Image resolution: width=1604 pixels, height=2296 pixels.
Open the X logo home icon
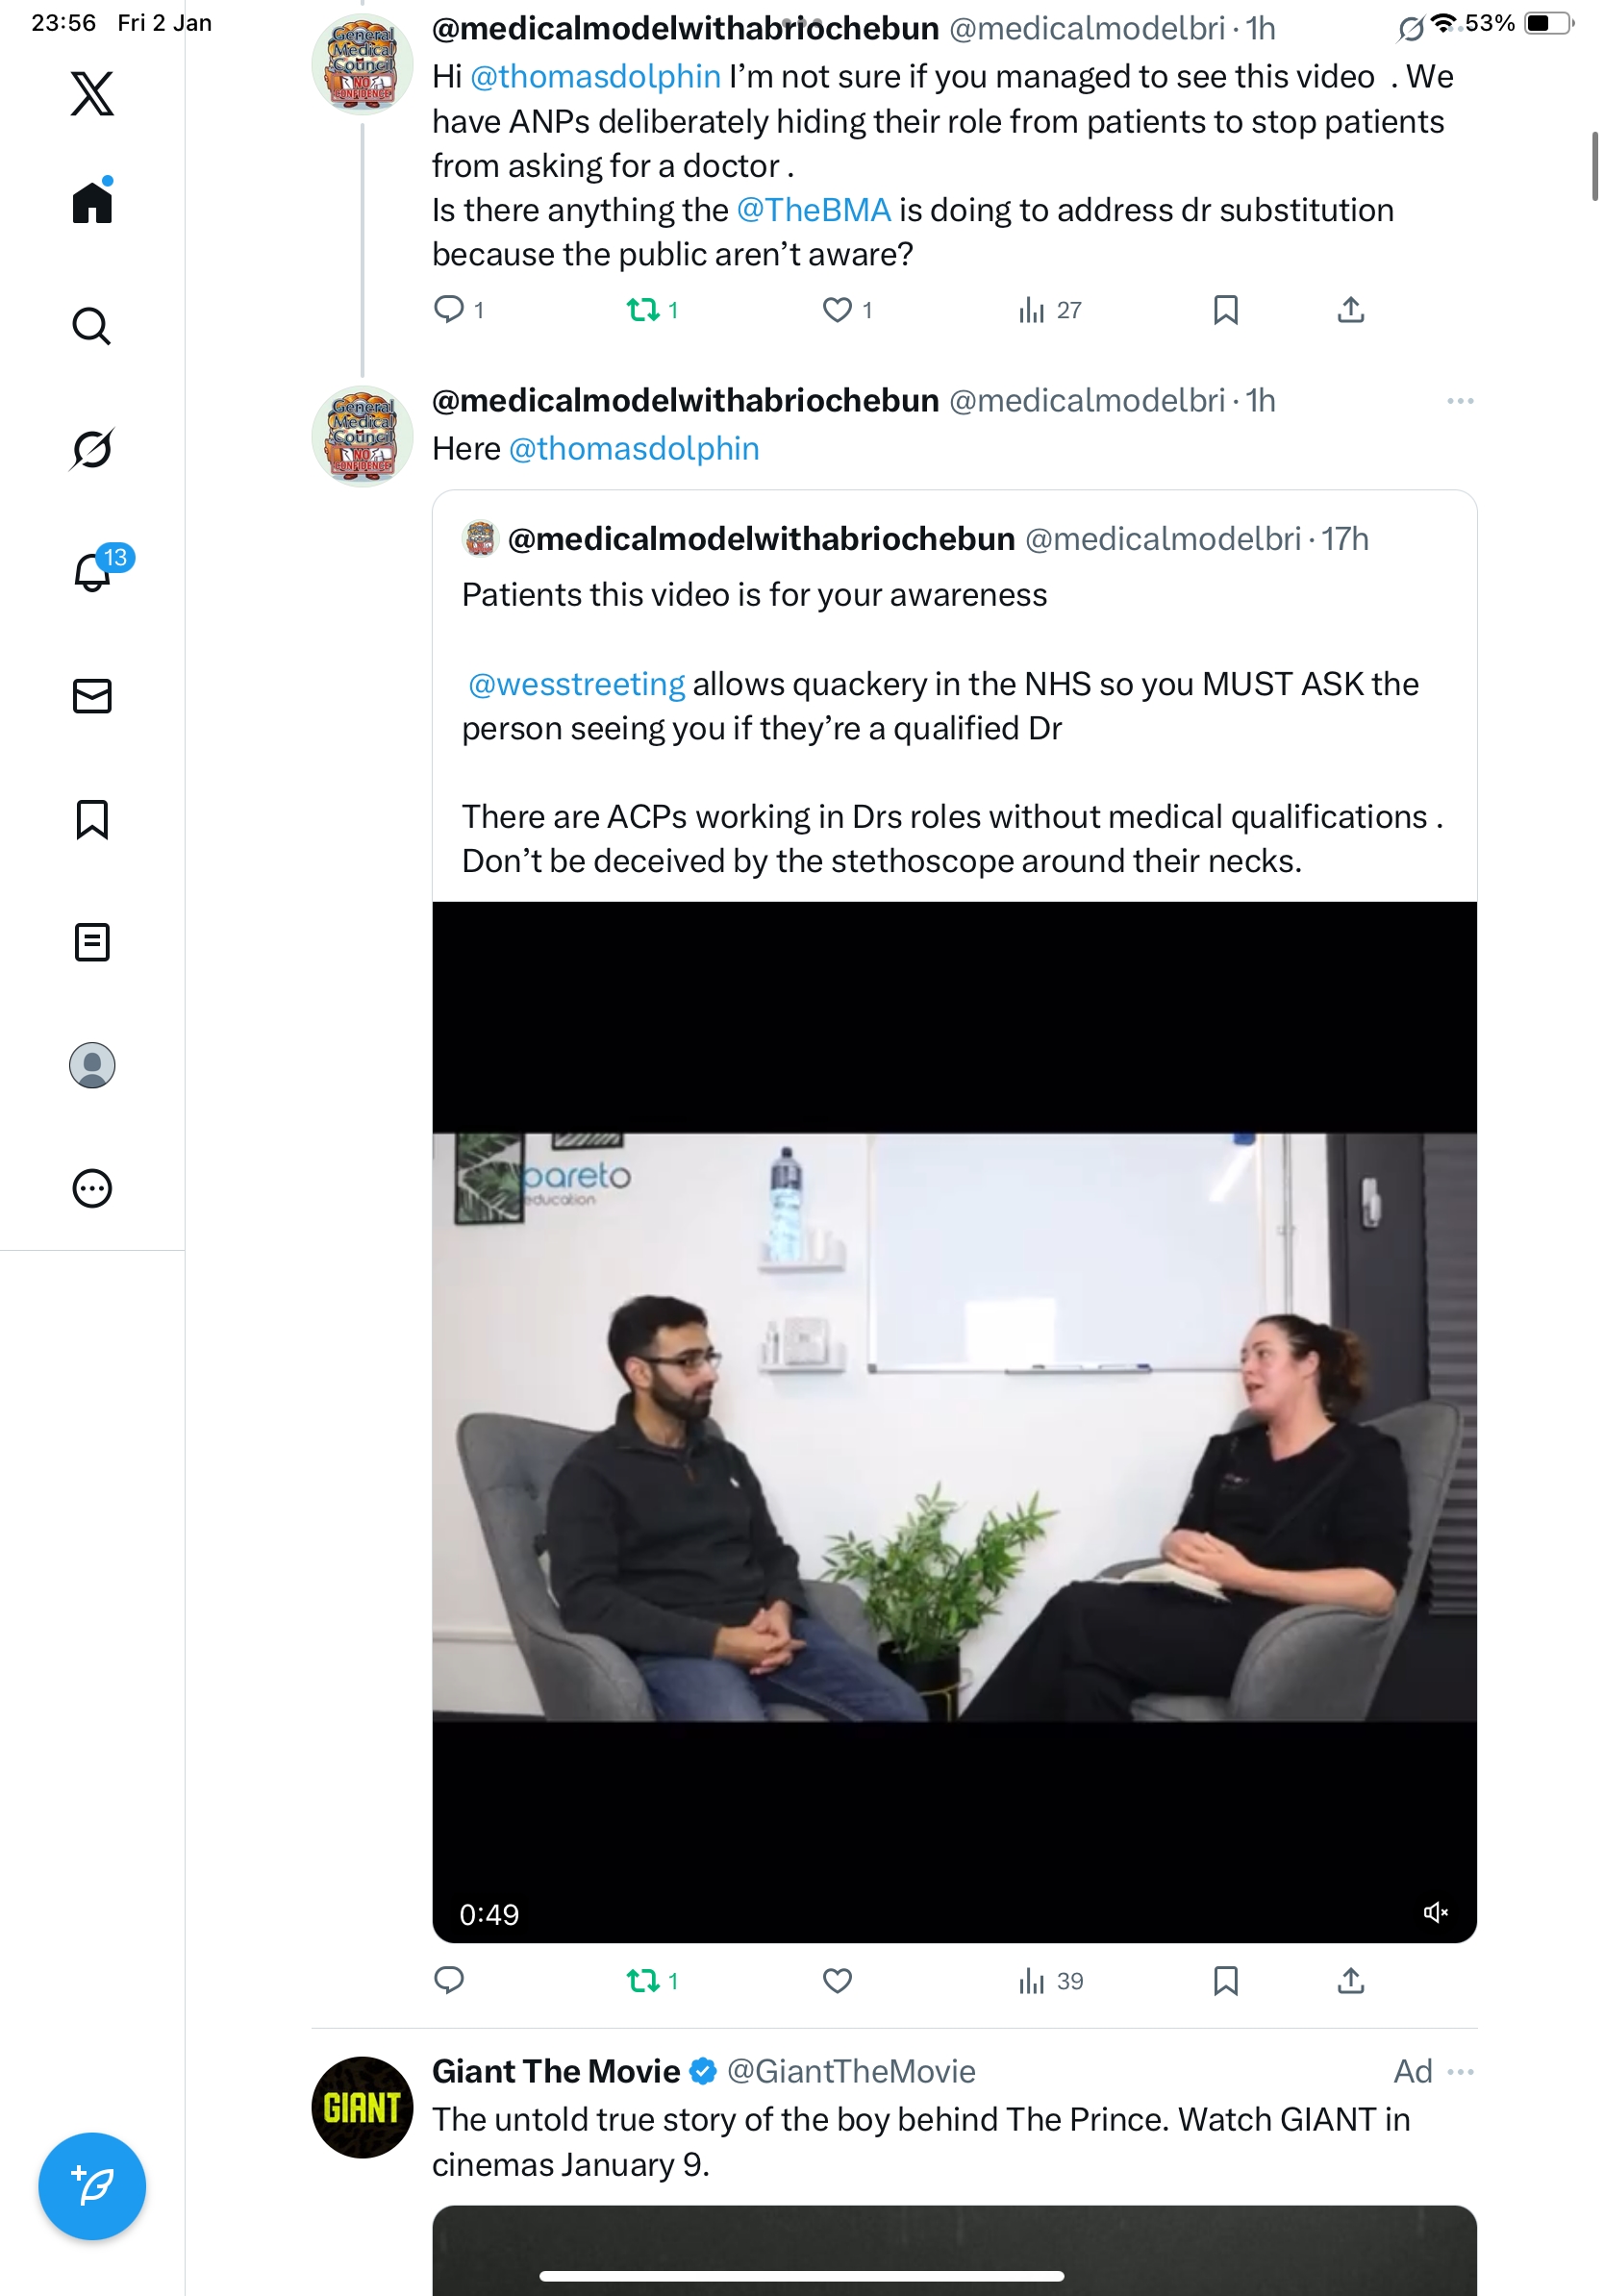[92, 93]
